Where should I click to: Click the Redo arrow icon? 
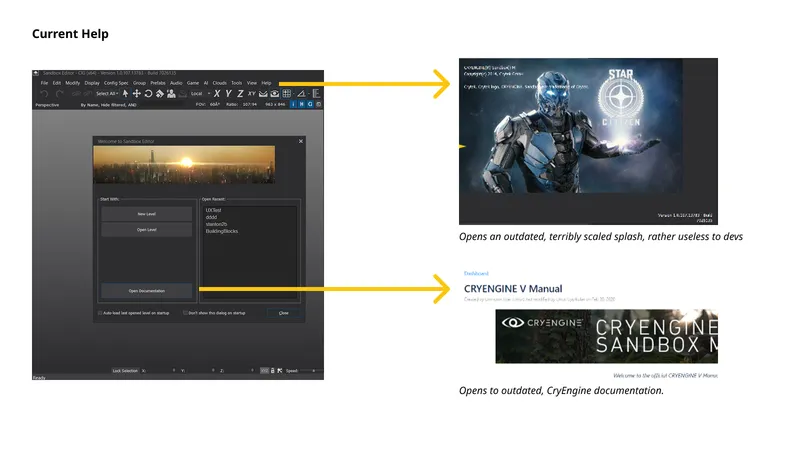tap(59, 93)
